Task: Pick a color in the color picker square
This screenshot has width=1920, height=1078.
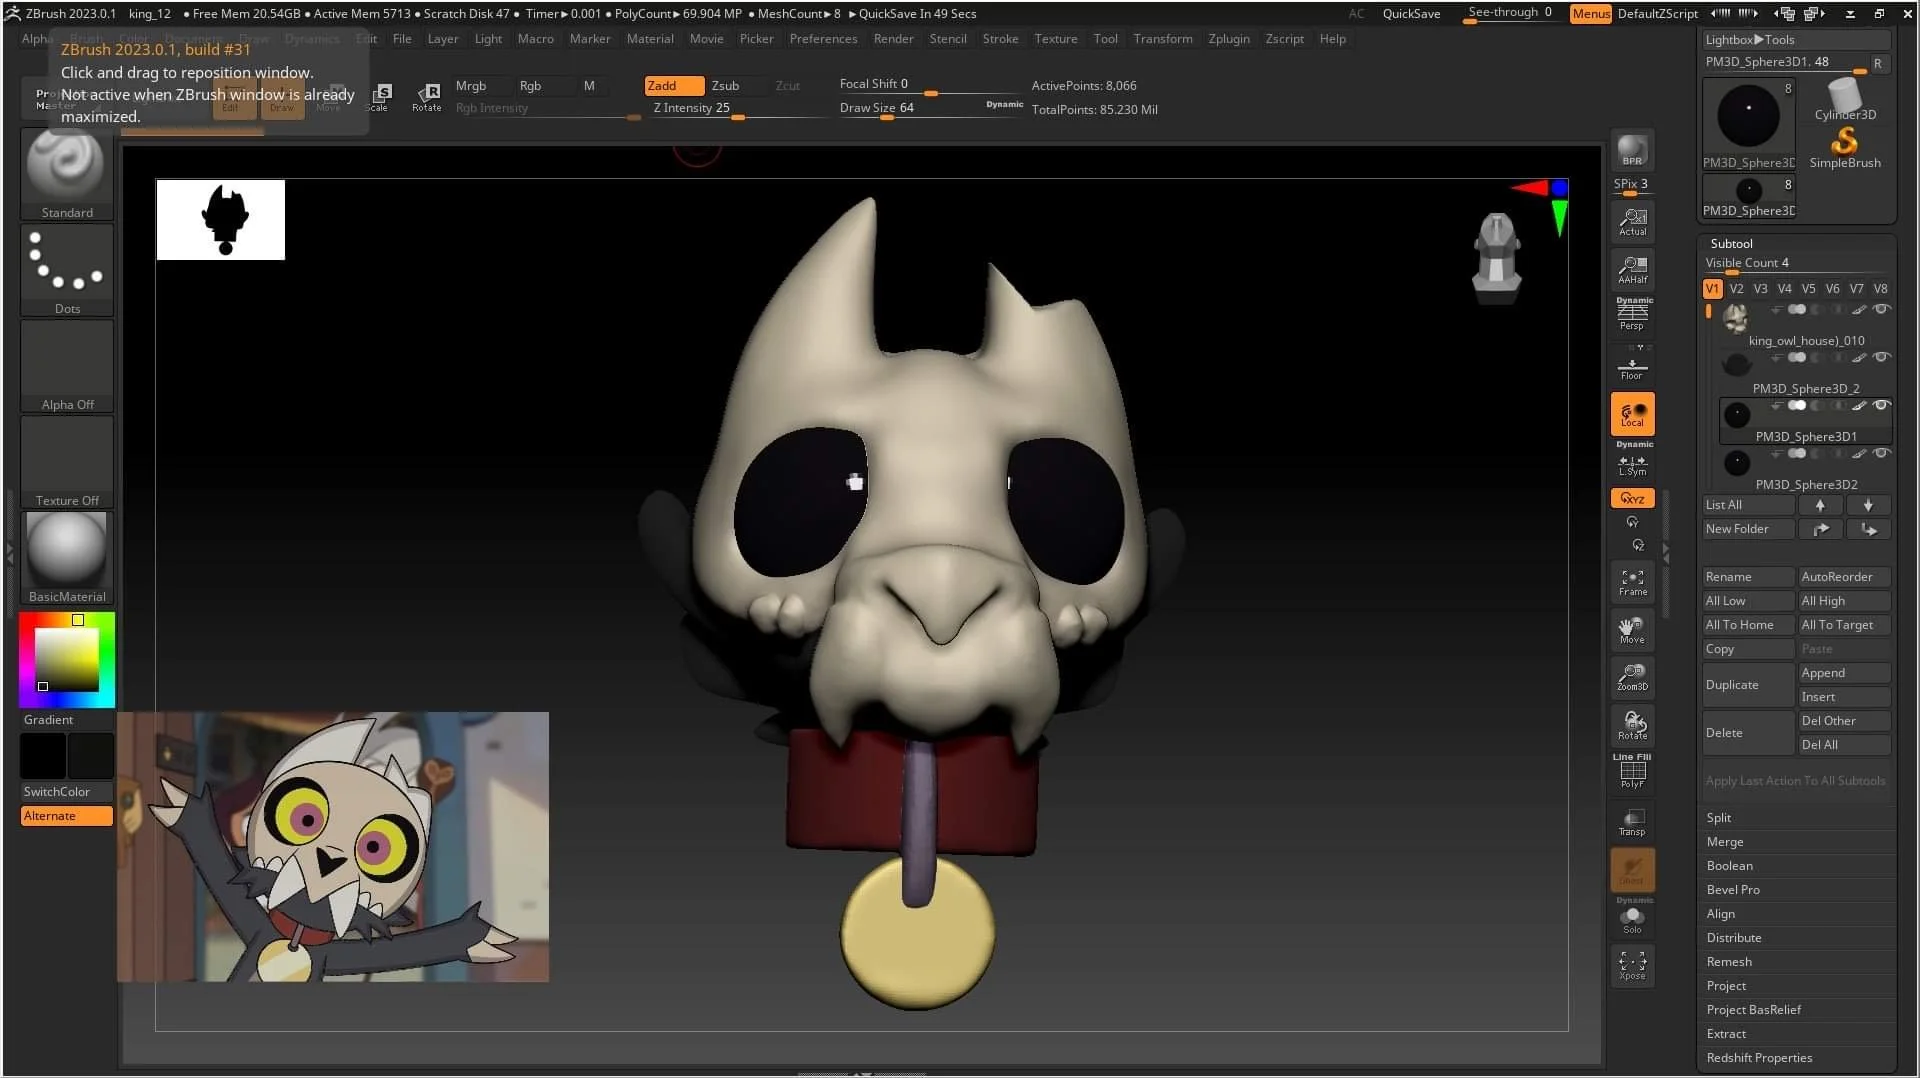Action: click(x=67, y=660)
